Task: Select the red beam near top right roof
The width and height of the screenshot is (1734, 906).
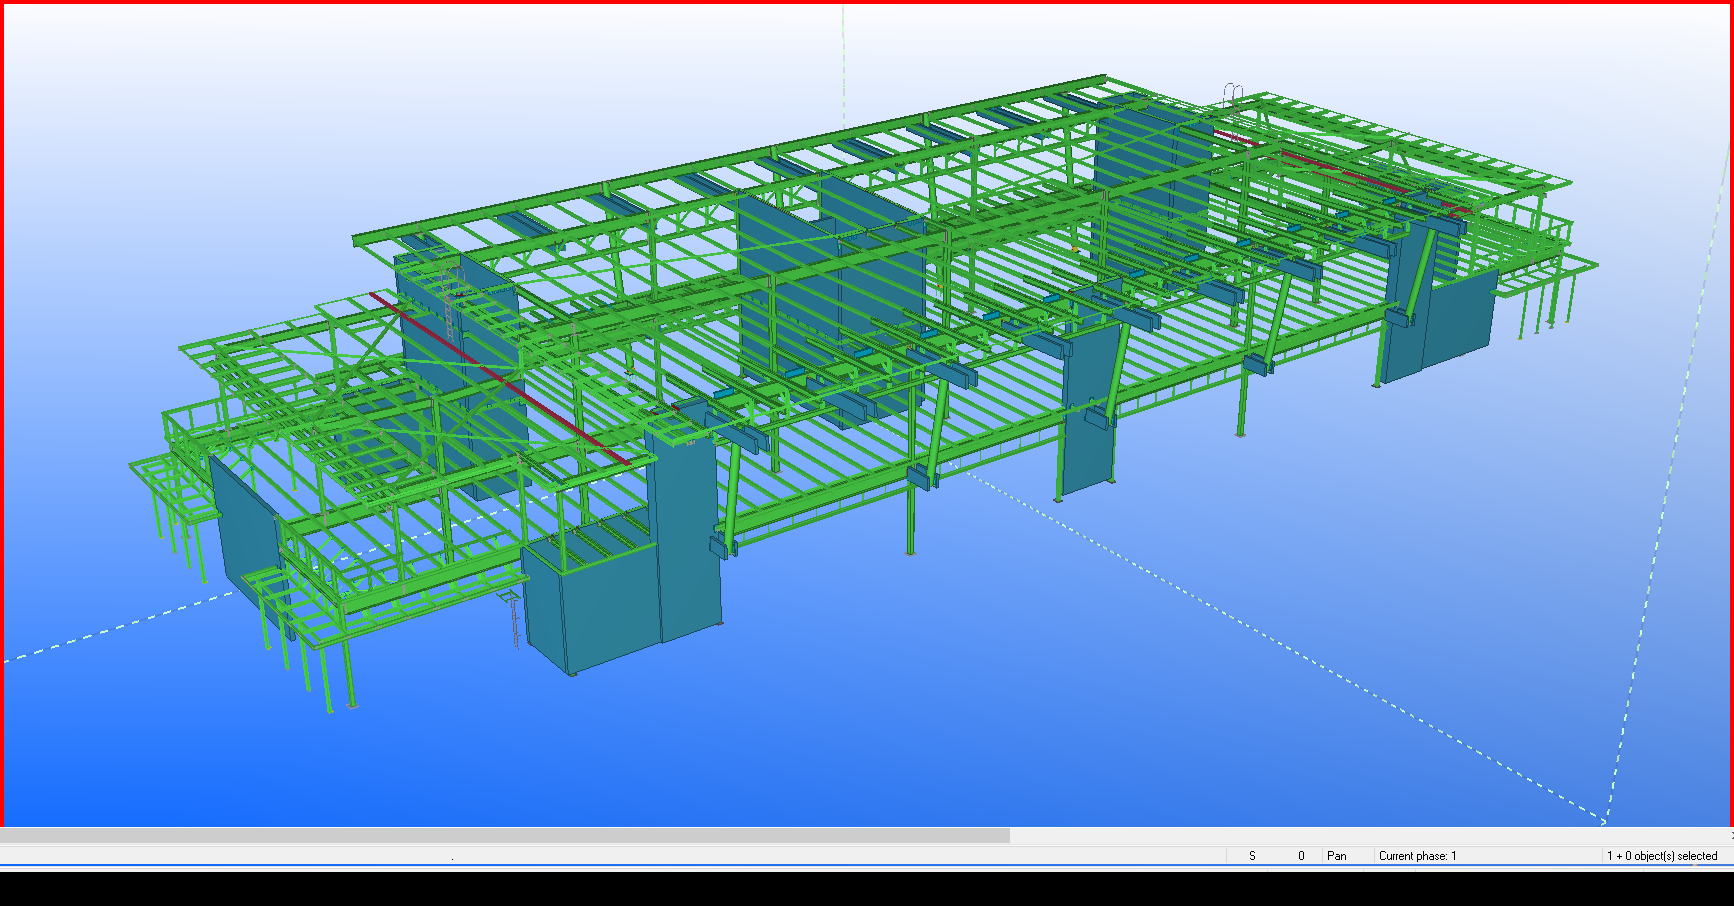Action: point(1340,172)
